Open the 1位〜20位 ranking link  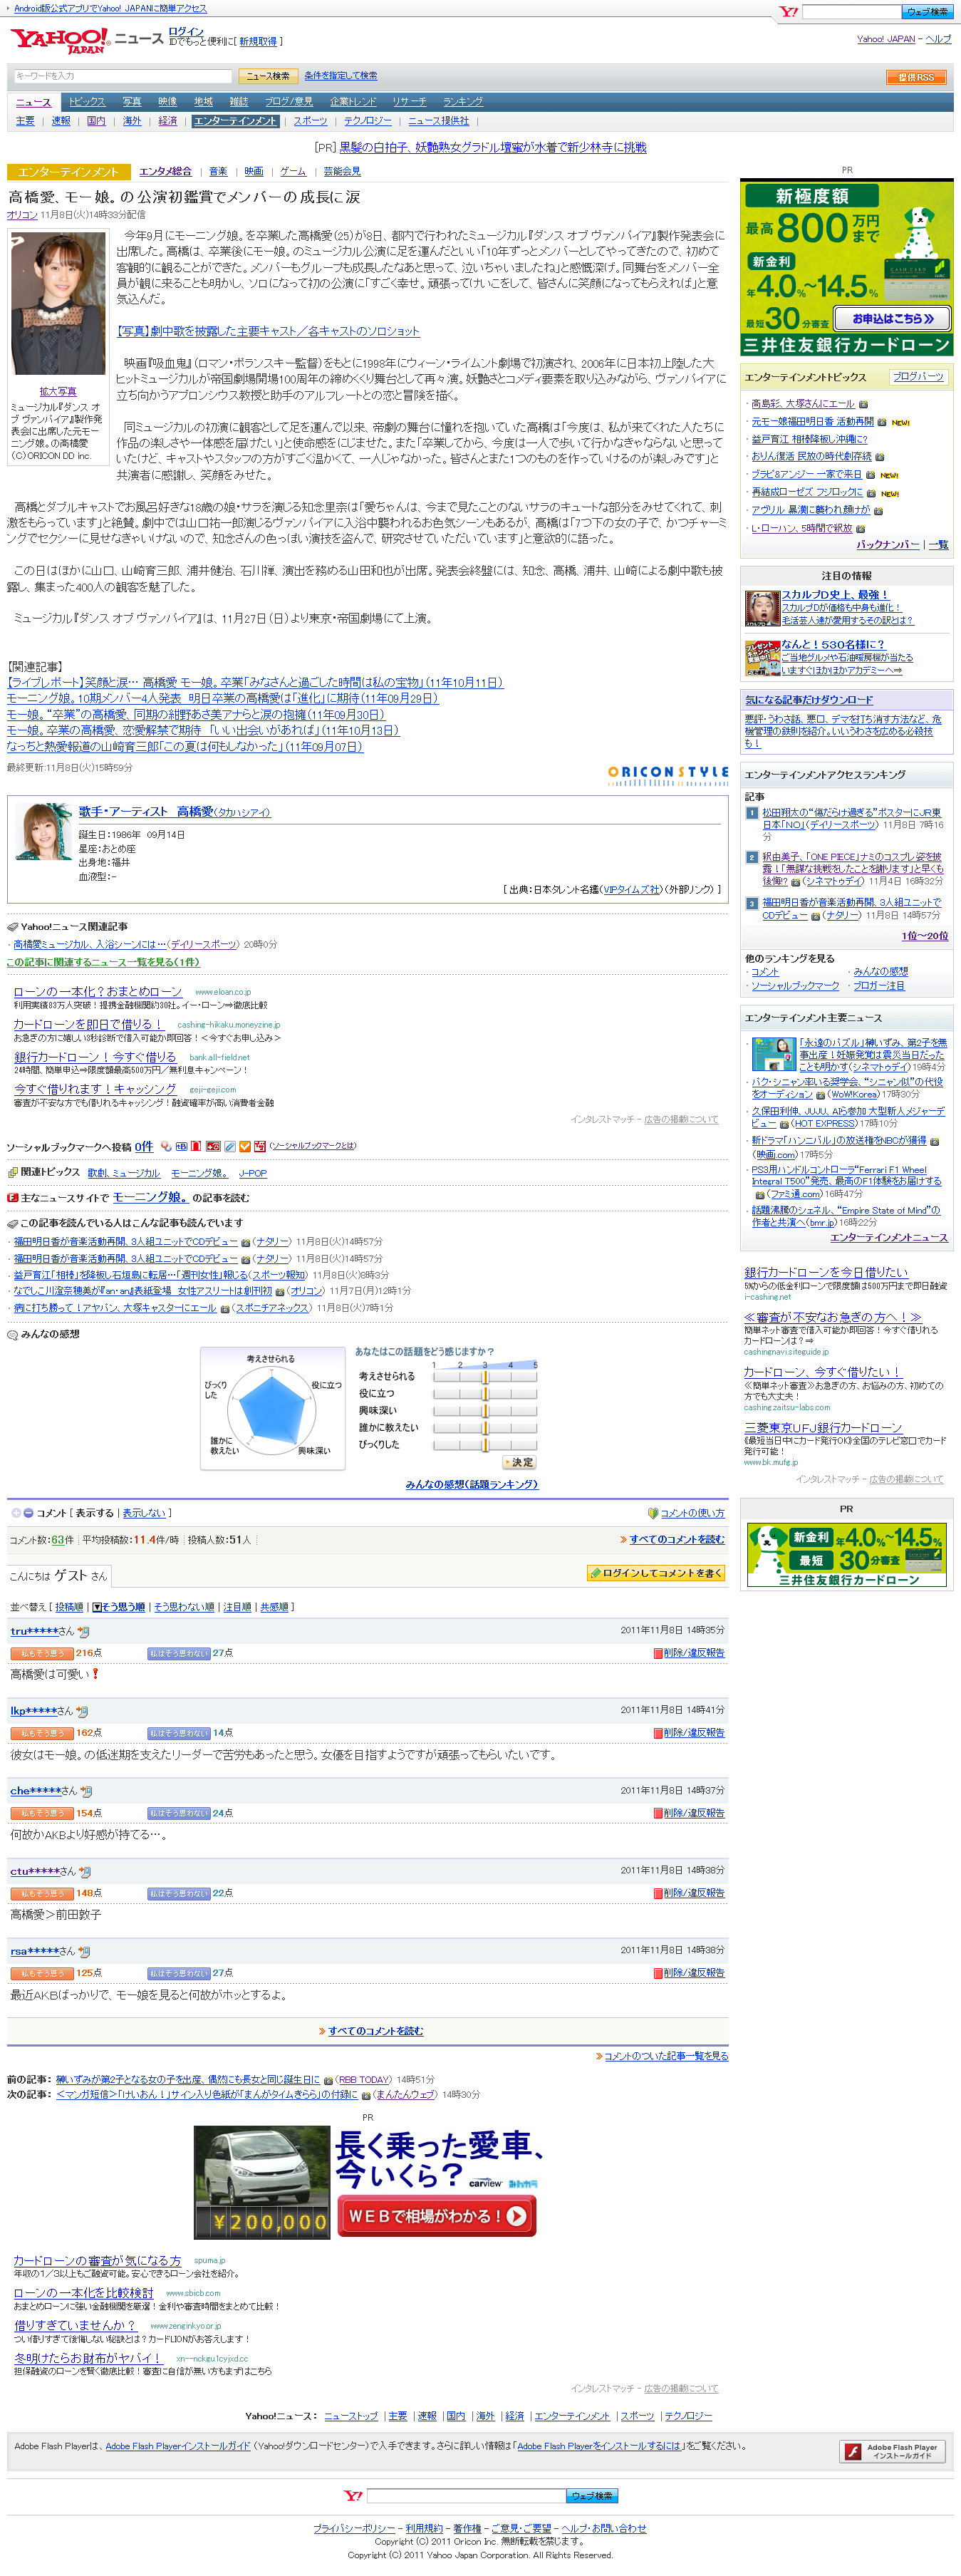(924, 936)
